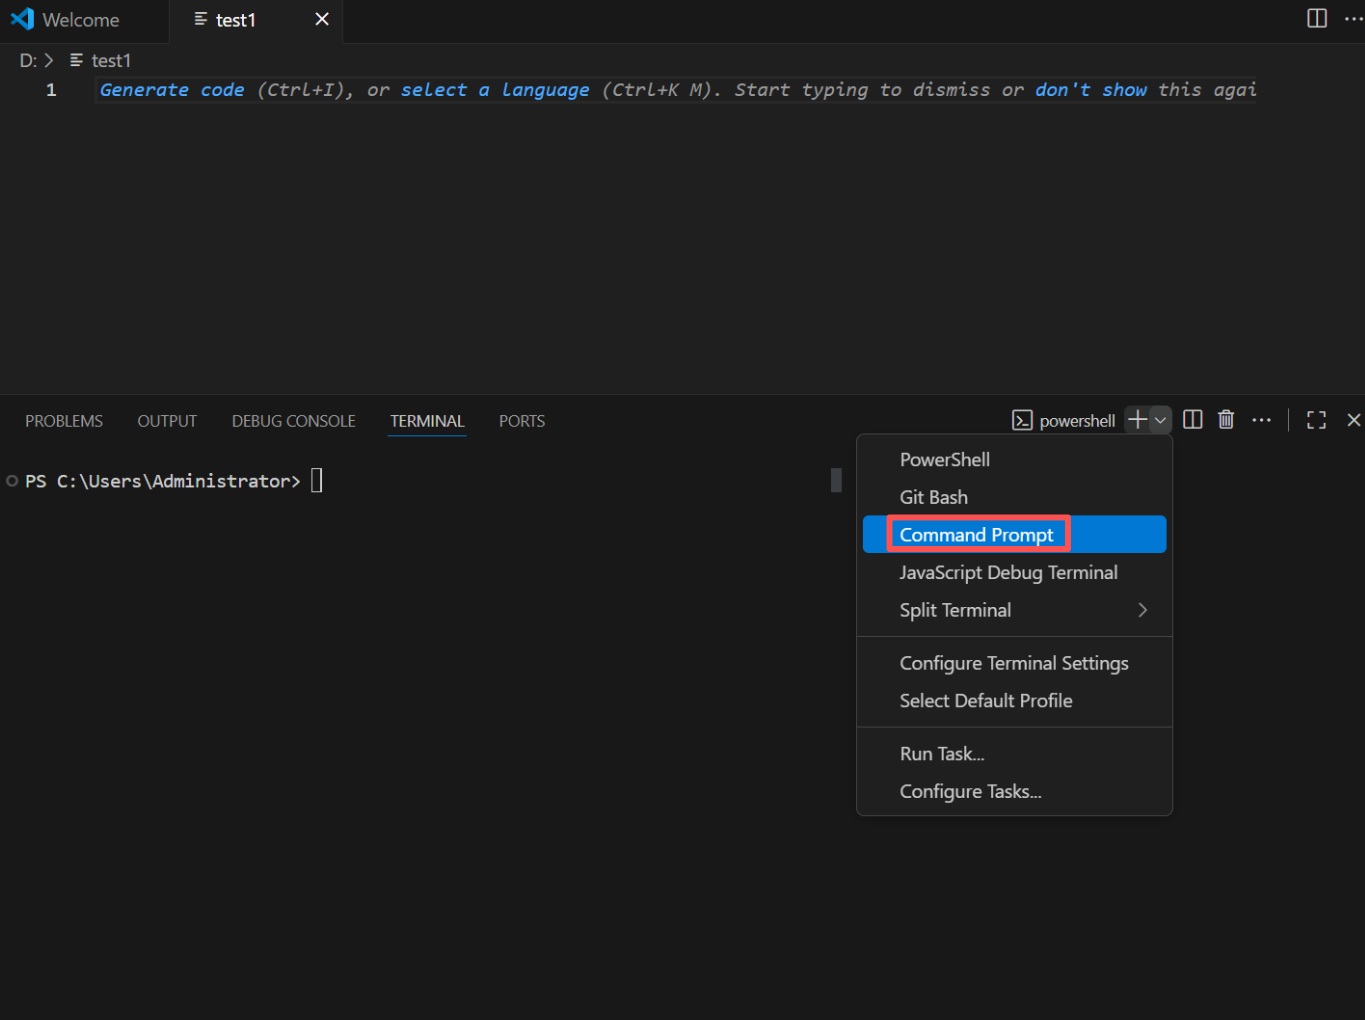Click the split editor icon at top right
Screen dimensions: 1365x1020
1317,19
